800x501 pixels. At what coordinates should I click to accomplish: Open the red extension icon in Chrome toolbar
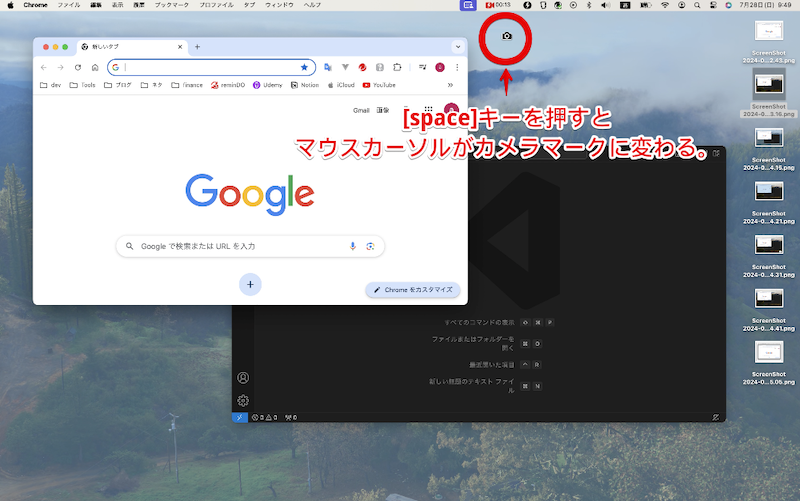tap(362, 67)
